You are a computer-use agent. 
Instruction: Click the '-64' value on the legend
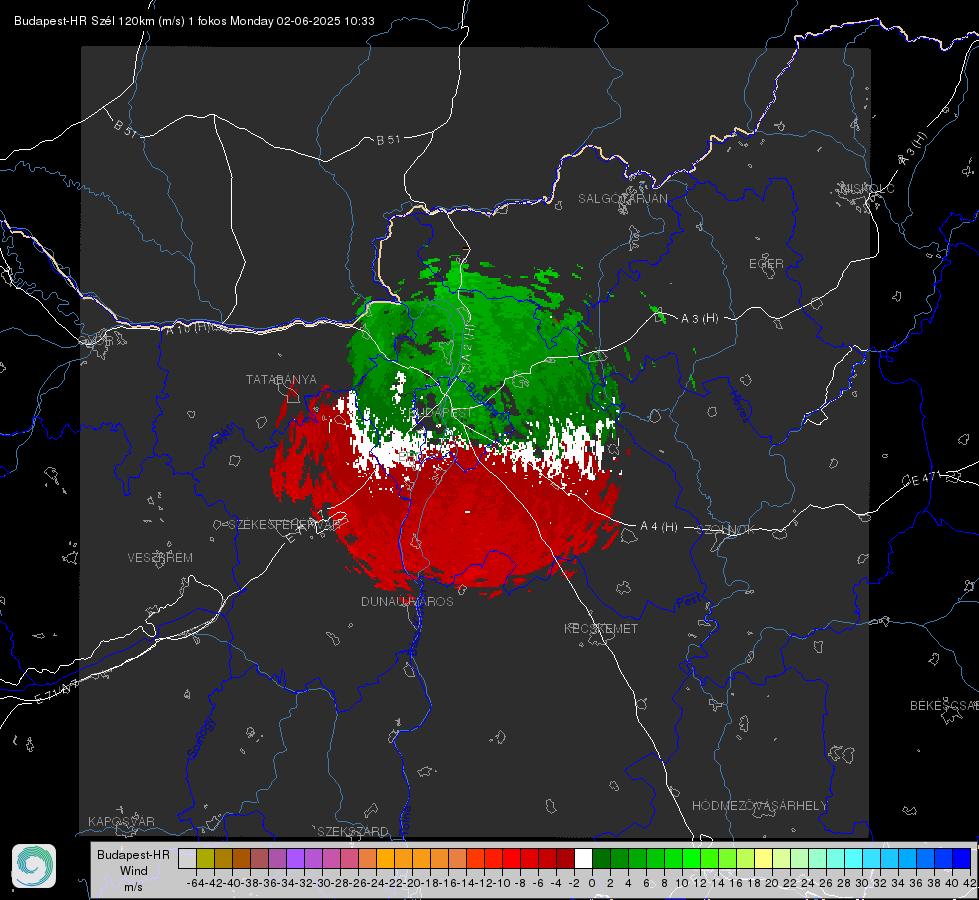click(x=195, y=883)
